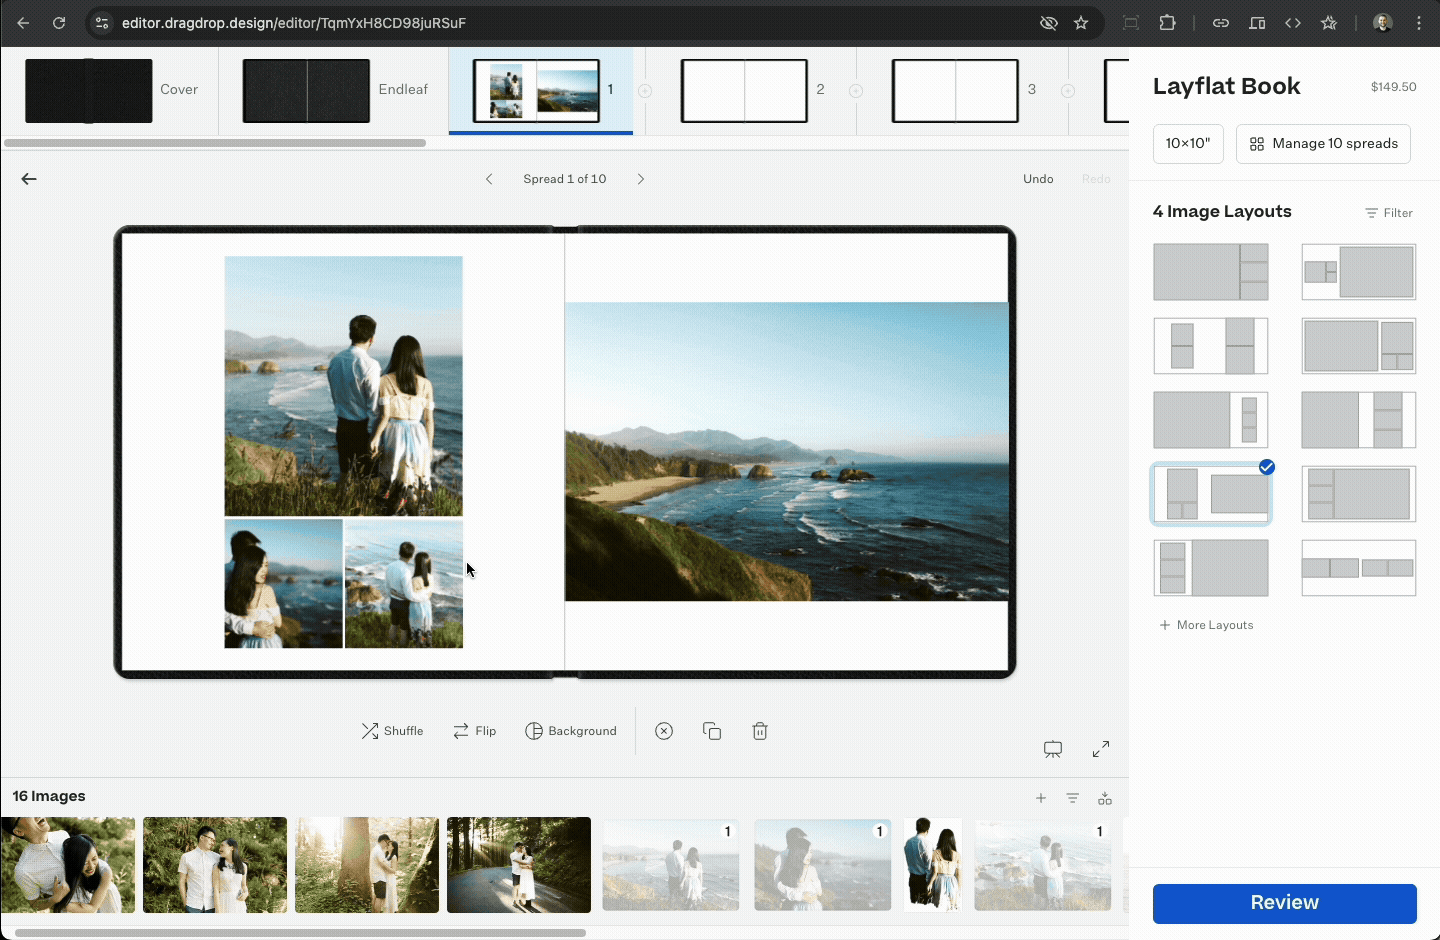Open the preview presentation icon
The height and width of the screenshot is (940, 1440).
click(1053, 749)
